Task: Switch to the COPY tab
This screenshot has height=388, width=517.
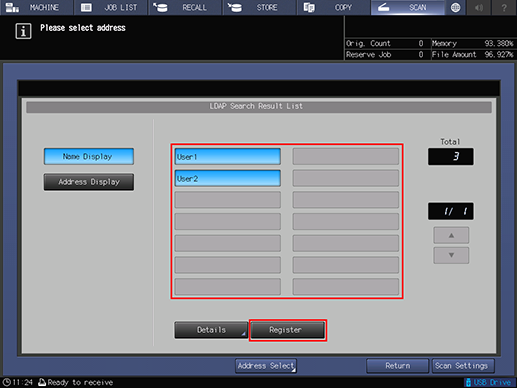Action: (x=334, y=7)
